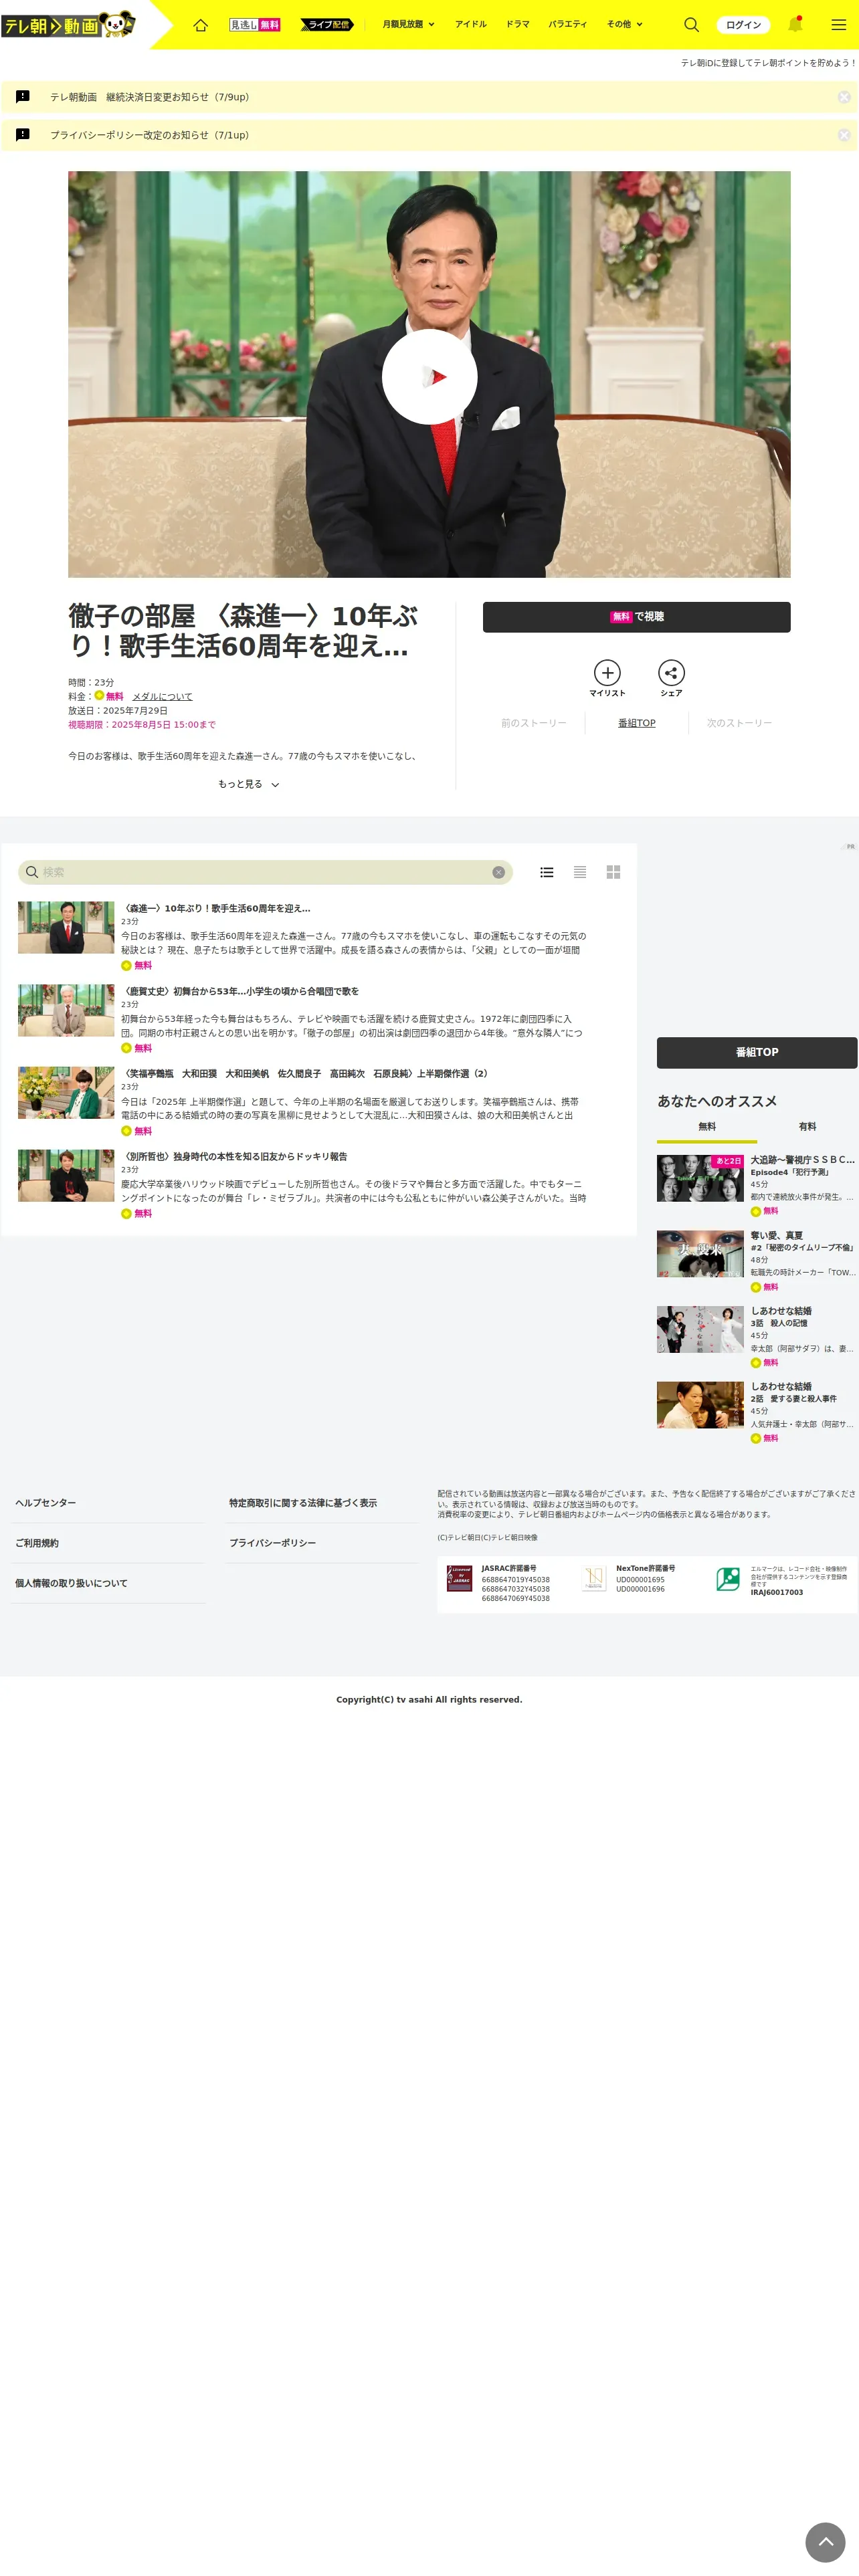Click the JASRAC license logo
Image resolution: width=859 pixels, height=2576 pixels.
click(x=459, y=1579)
